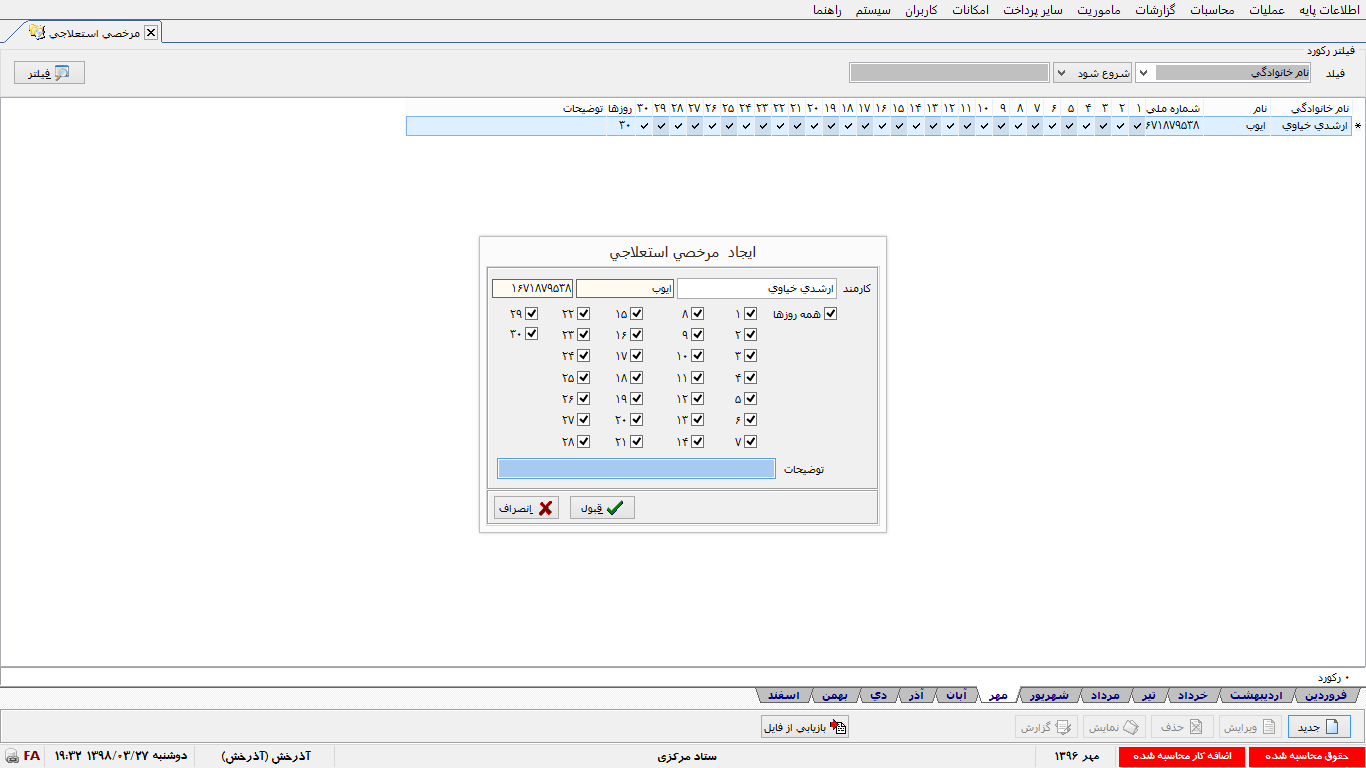Click the جدید button in bottom toolbar

coord(1319,727)
